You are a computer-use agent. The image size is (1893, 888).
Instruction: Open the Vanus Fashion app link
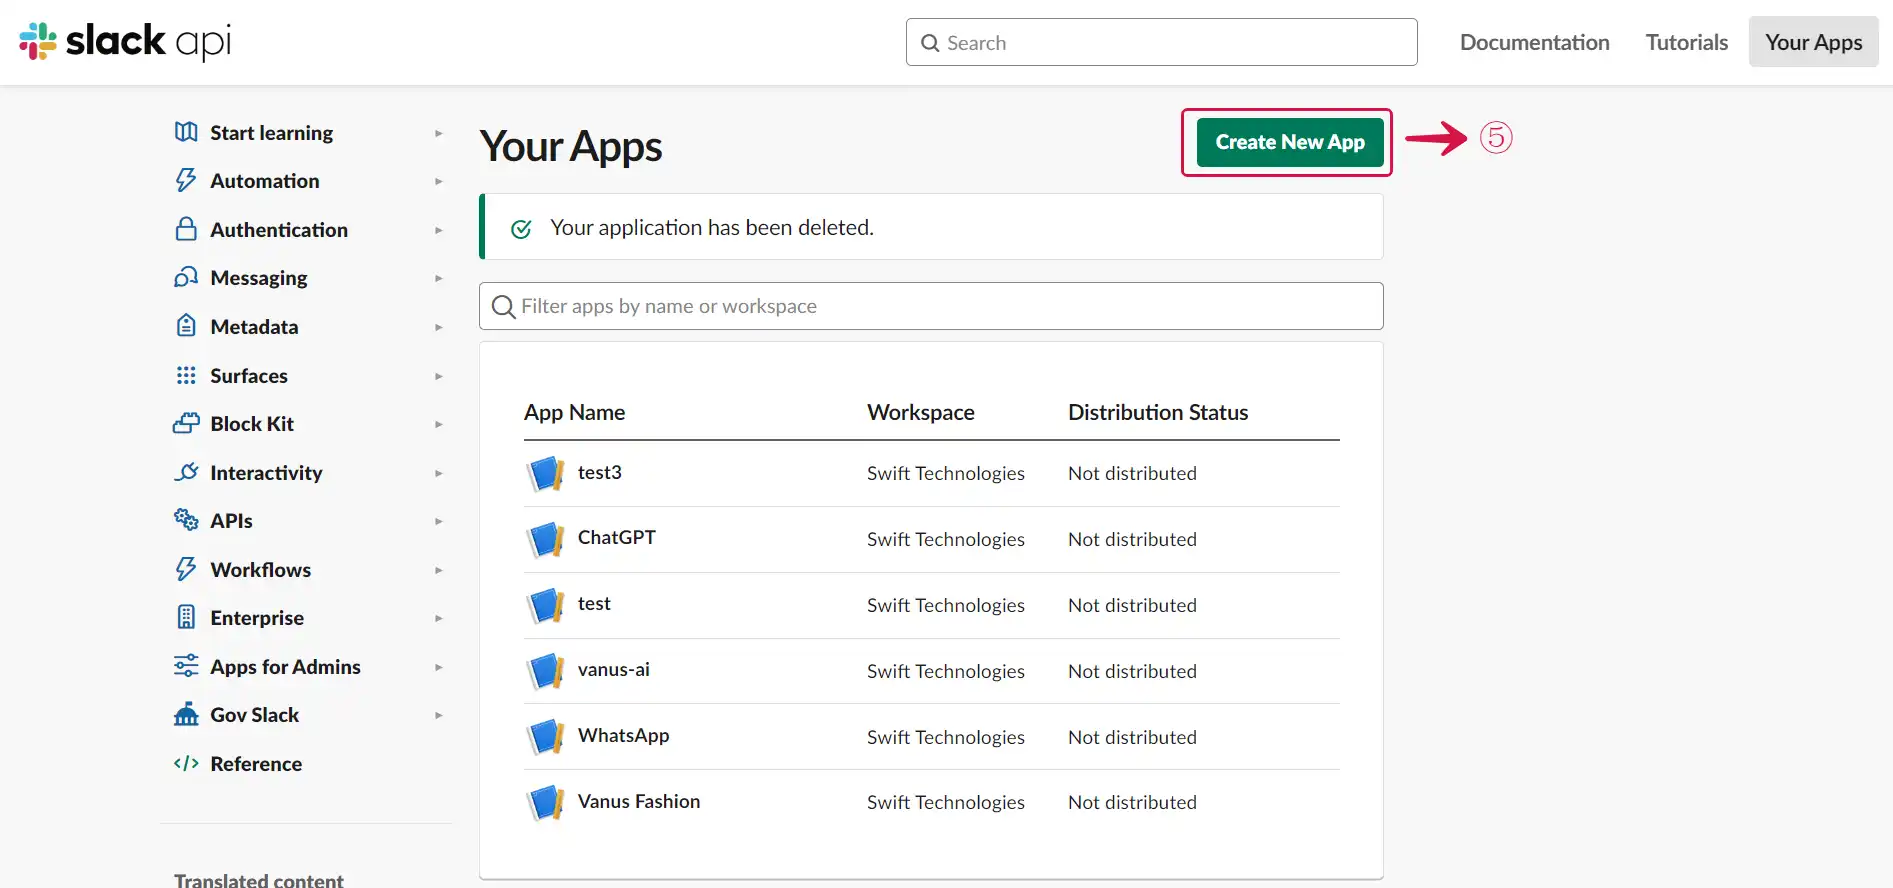(x=639, y=801)
